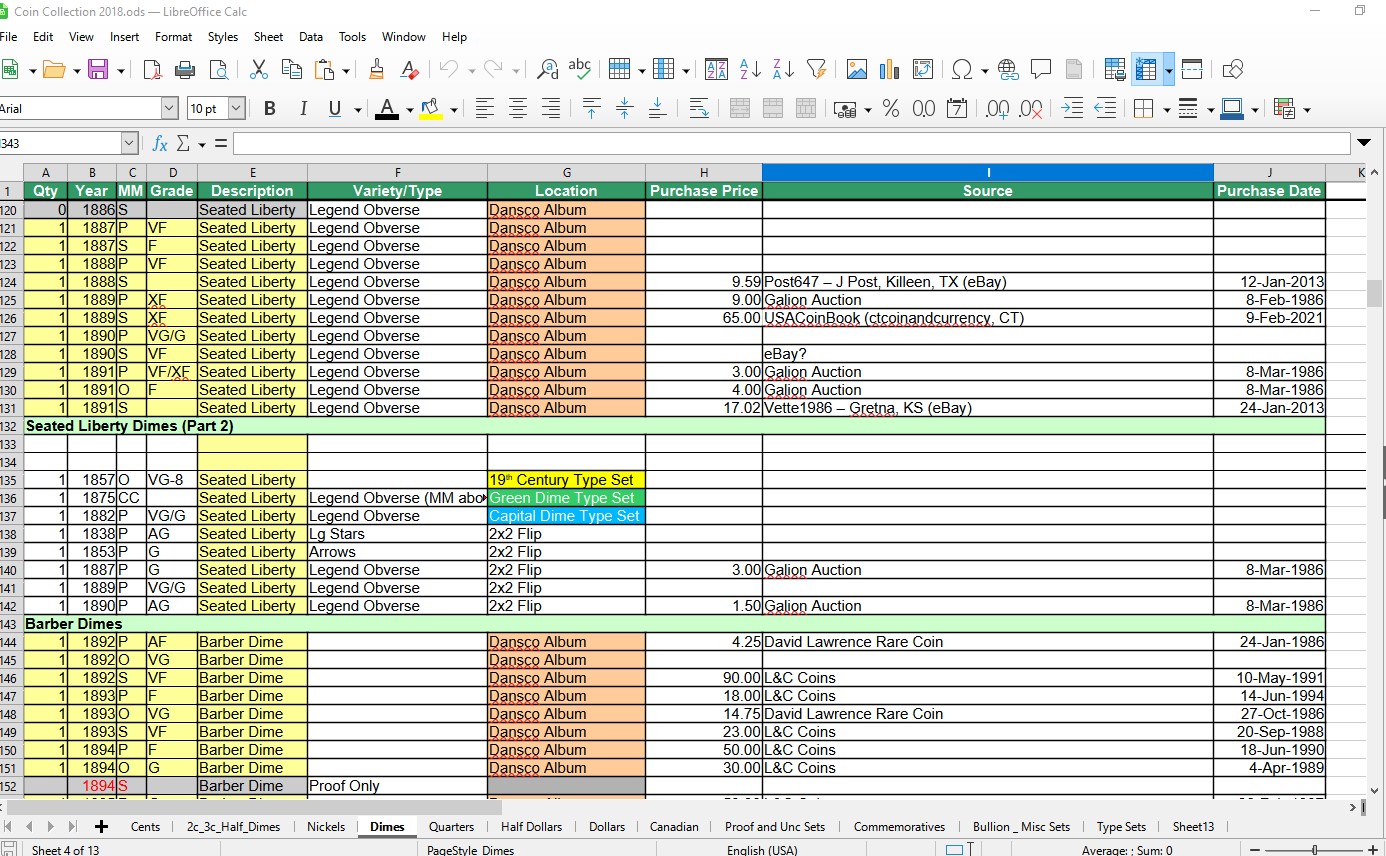Sort ascending A to Z

click(x=750, y=69)
